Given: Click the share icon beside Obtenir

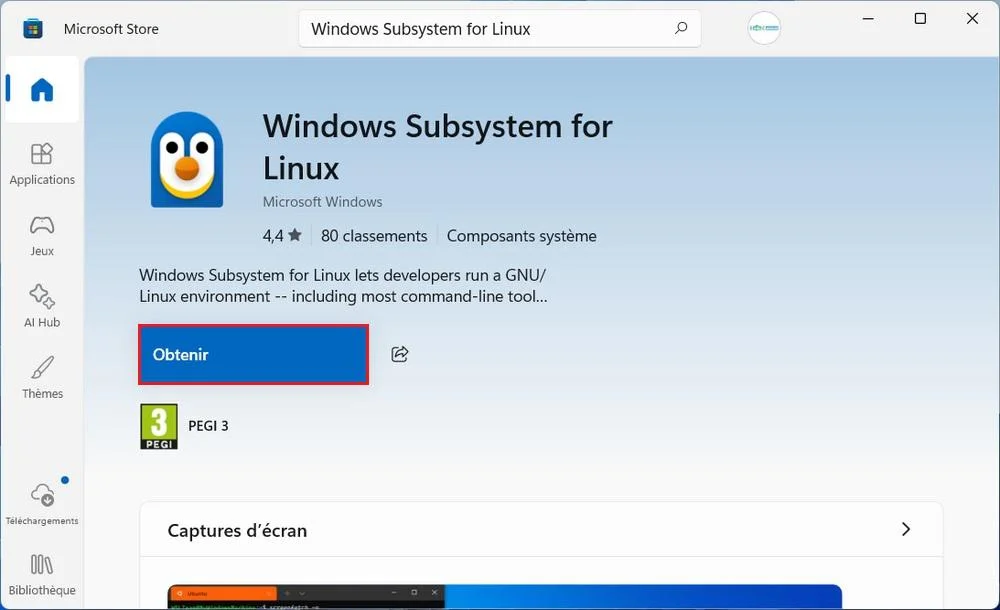Looking at the screenshot, I should click(x=400, y=354).
